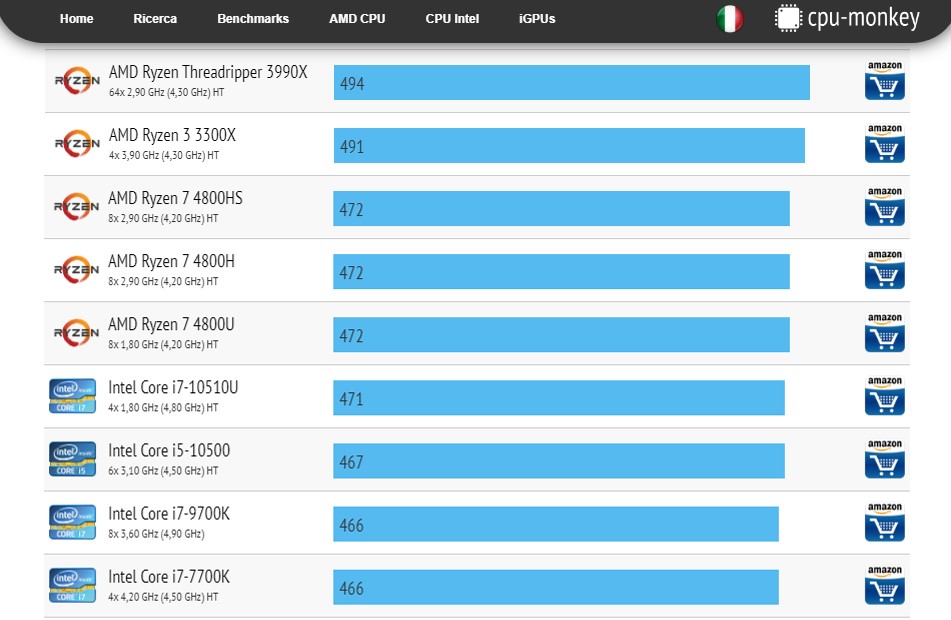Viewport: 951px width, 620px height.
Task: Click Intel badge beside Core i7-10510U
Action: tap(72, 396)
